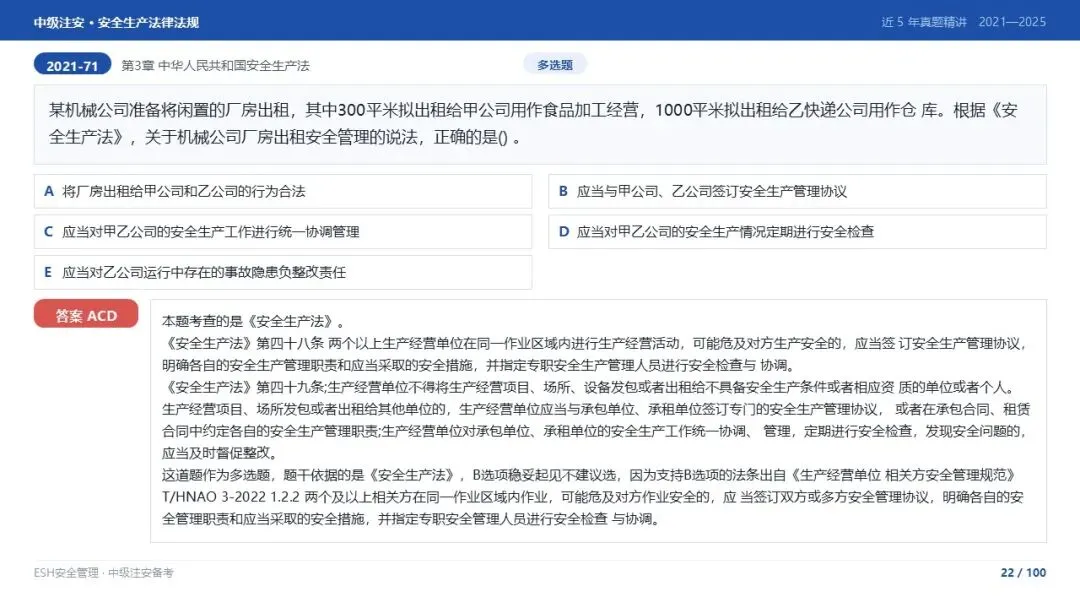Click chapter label 第3章 中华人民共和国安全生产法
The height and width of the screenshot is (608, 1080).
tap(215, 65)
